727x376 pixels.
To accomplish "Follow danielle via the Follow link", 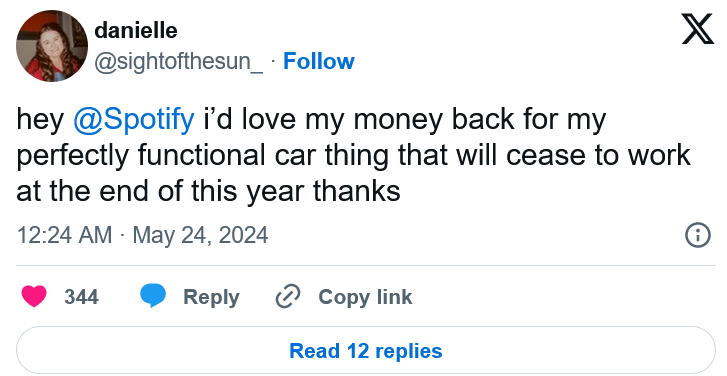I will coord(319,62).
